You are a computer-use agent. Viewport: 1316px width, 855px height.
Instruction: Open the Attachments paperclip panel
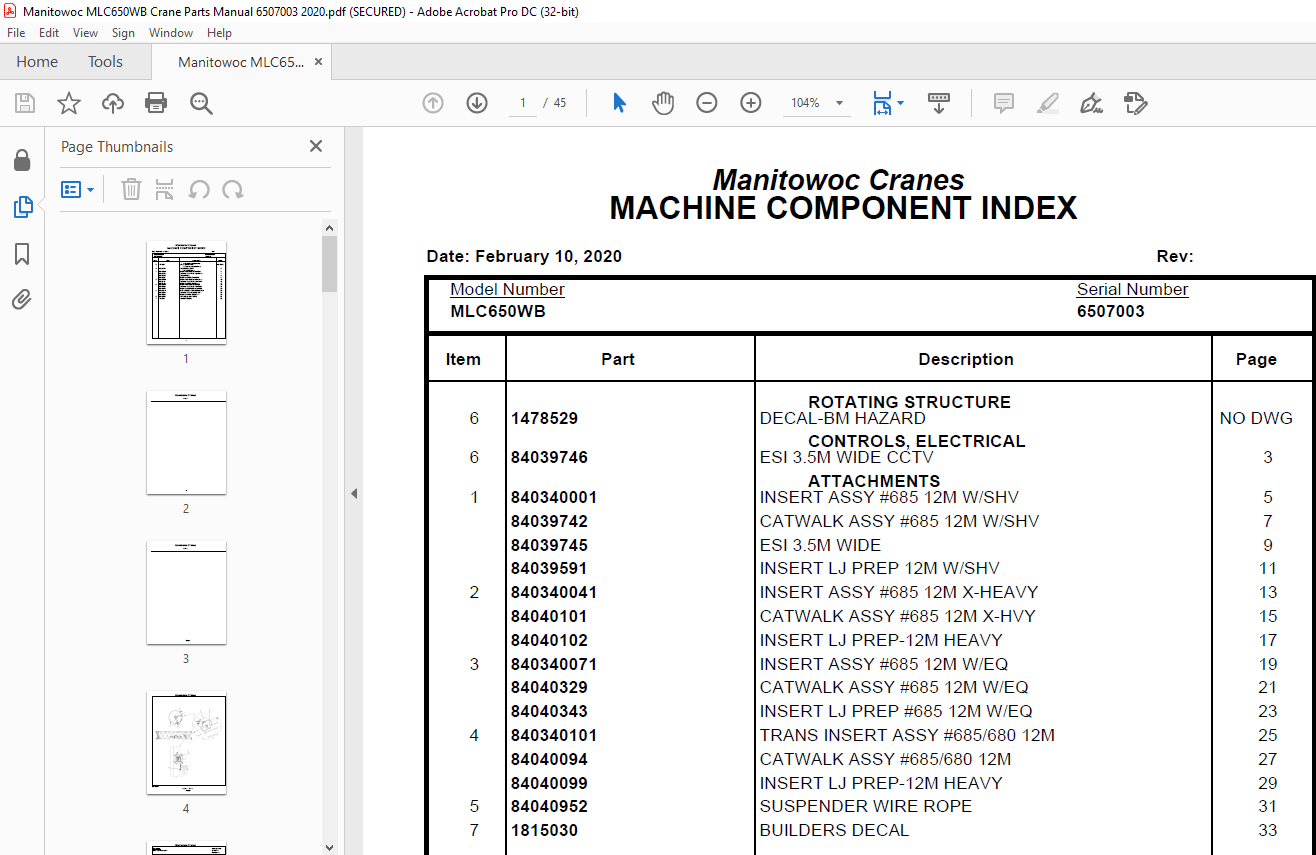click(x=21, y=299)
